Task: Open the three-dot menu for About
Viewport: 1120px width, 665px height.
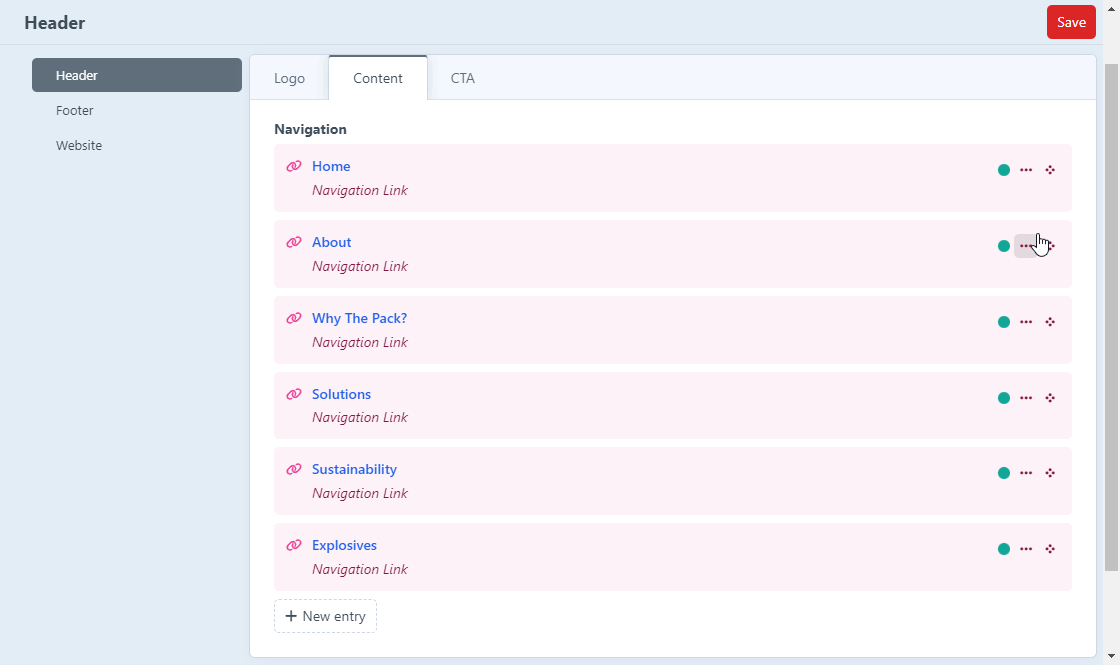Action: (x=1026, y=246)
